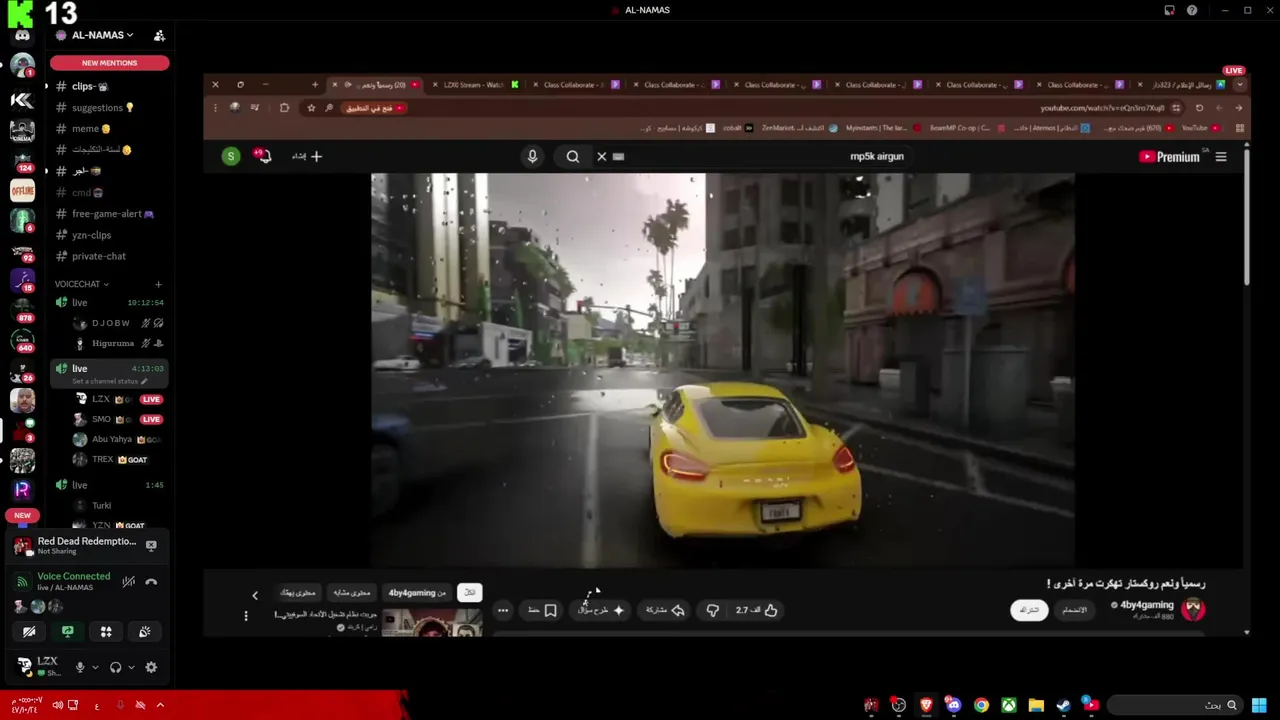Open Discord user settings gear
Image resolution: width=1280 pixels, height=720 pixels.
(x=151, y=667)
